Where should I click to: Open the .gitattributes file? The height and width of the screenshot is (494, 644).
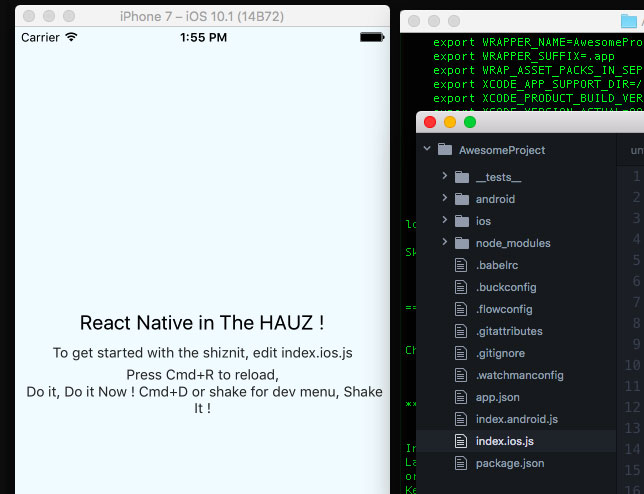pos(509,331)
